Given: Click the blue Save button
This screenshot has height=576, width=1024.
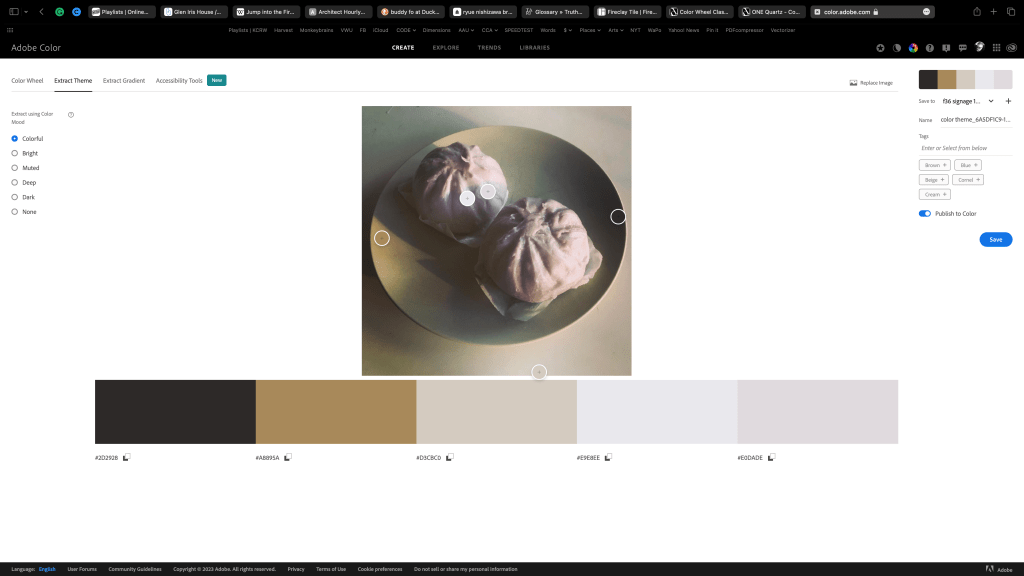Looking at the screenshot, I should 995,240.
